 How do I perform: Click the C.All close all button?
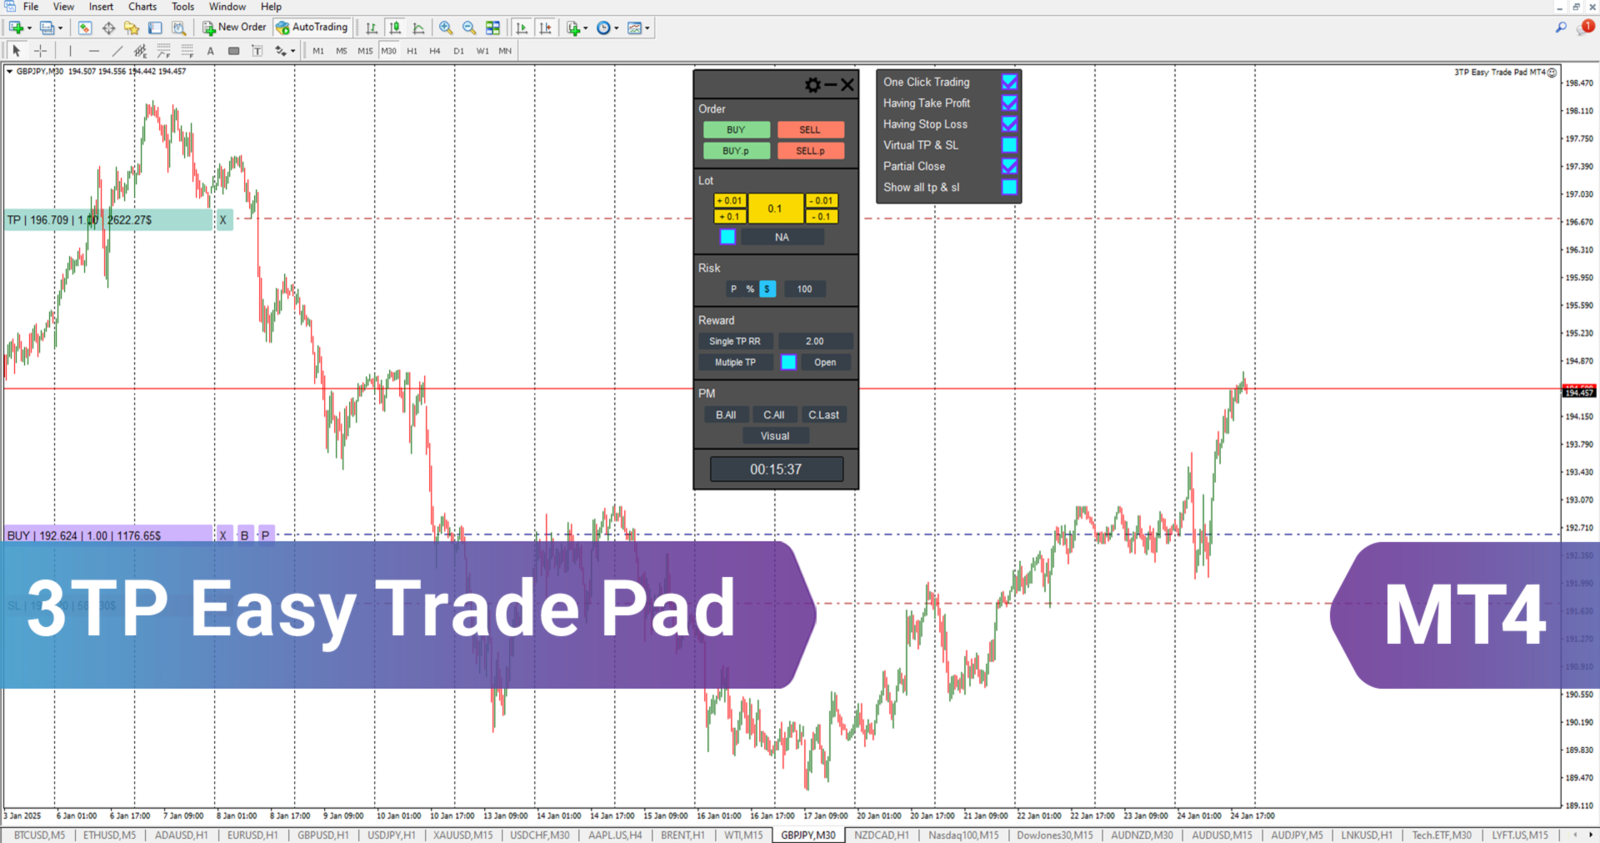(x=774, y=415)
